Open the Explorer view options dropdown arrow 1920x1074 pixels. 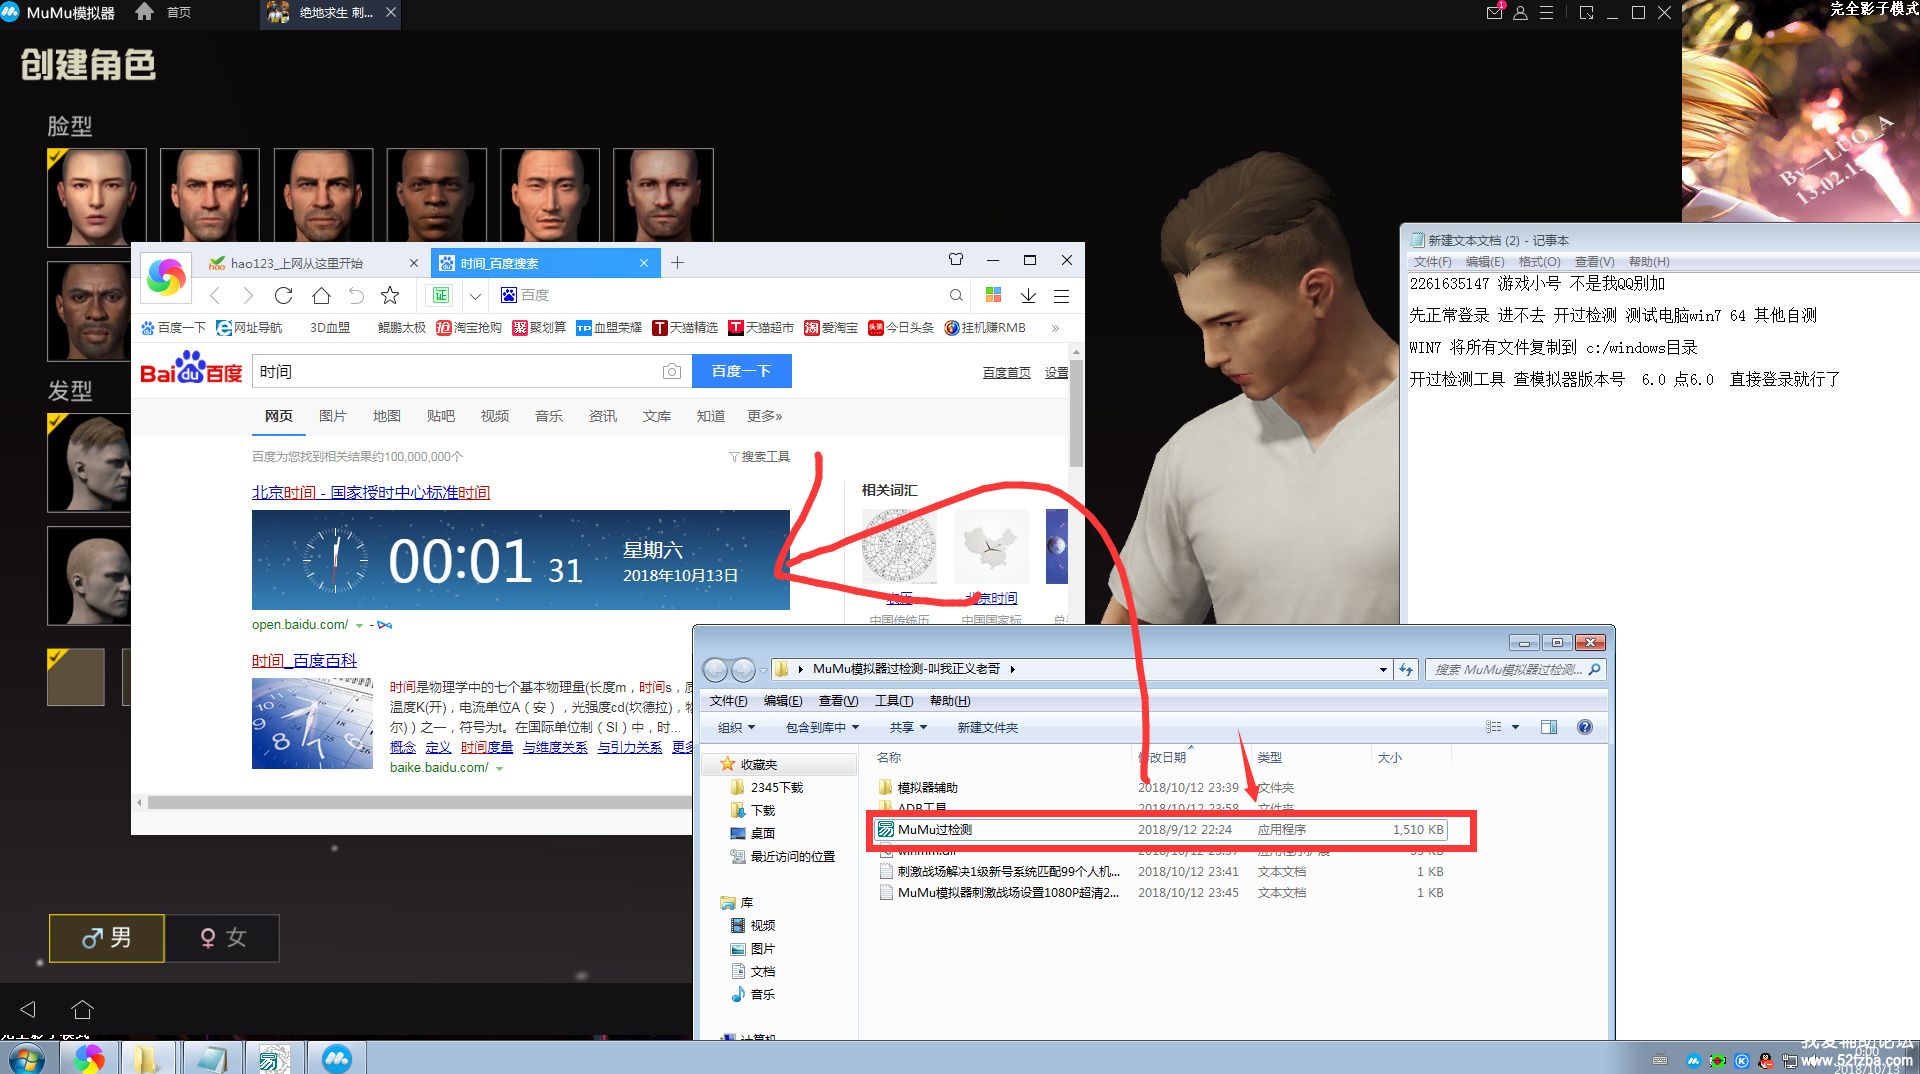point(1515,727)
